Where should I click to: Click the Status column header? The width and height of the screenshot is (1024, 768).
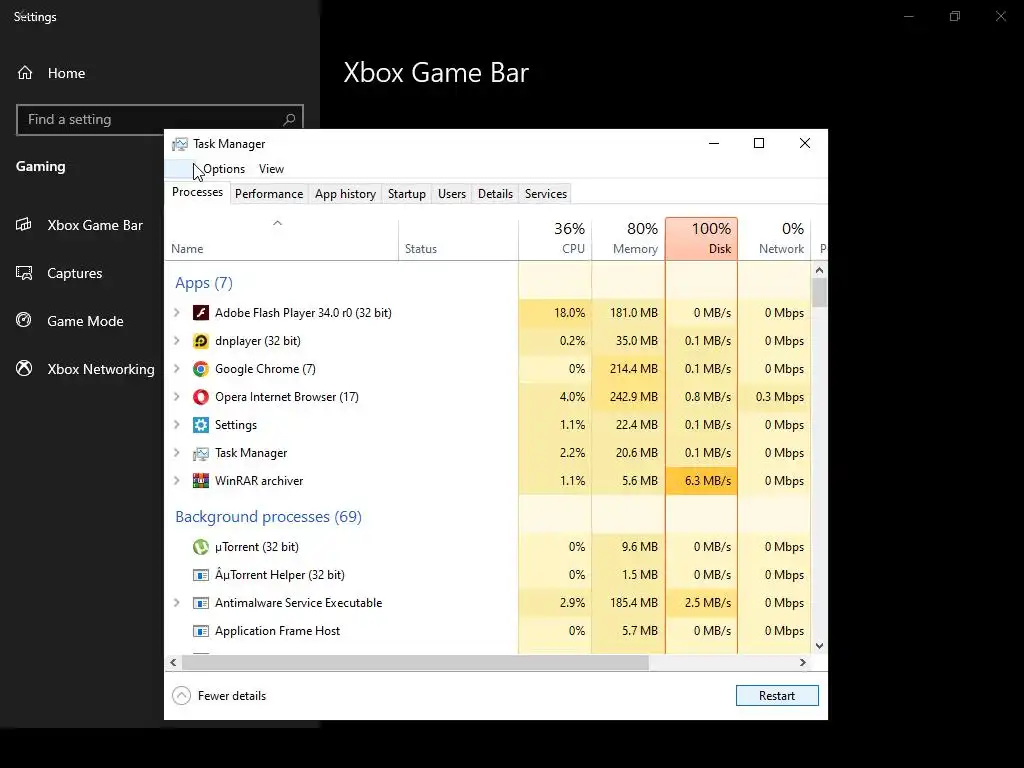tap(458, 239)
